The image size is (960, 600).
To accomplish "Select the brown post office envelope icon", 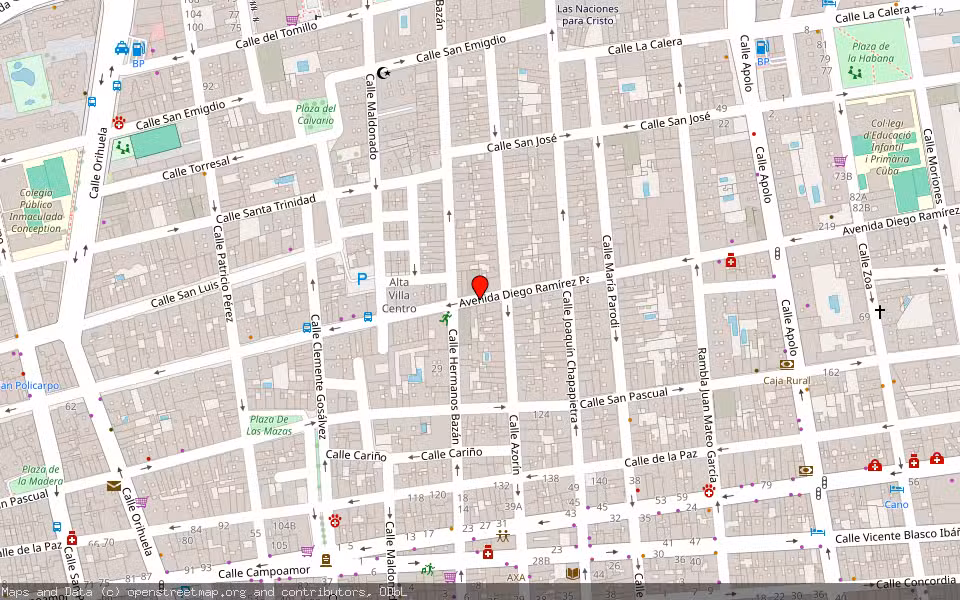I will click(114, 486).
